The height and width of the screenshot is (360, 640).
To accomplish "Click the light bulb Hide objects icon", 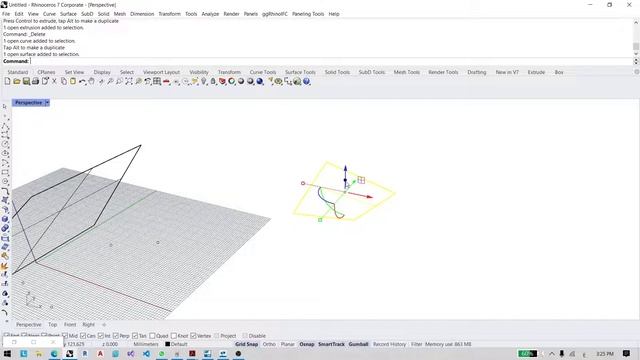I will (204, 82).
